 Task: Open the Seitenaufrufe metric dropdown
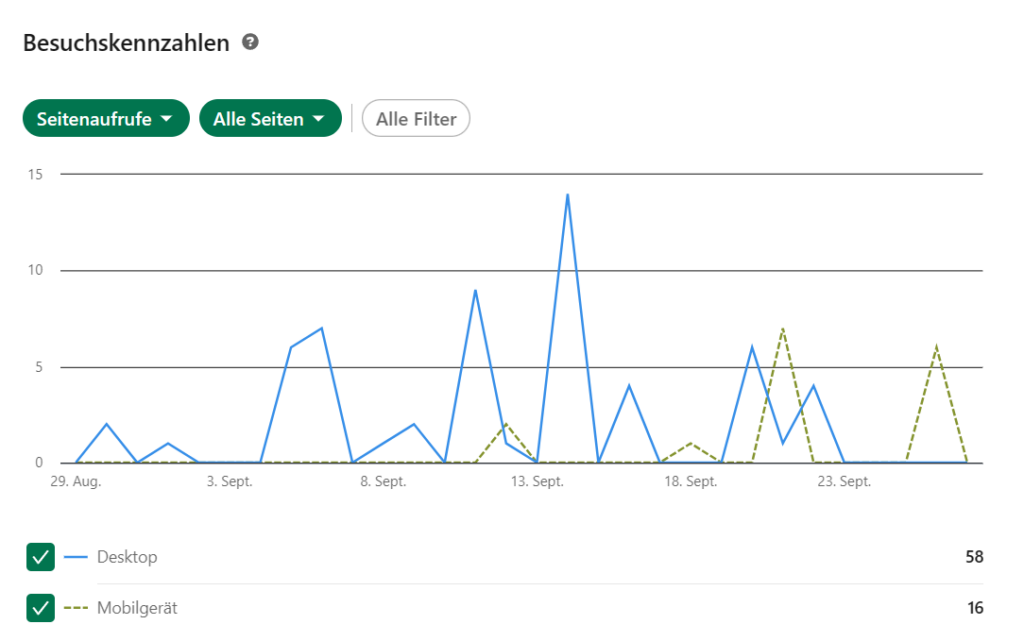tap(105, 118)
